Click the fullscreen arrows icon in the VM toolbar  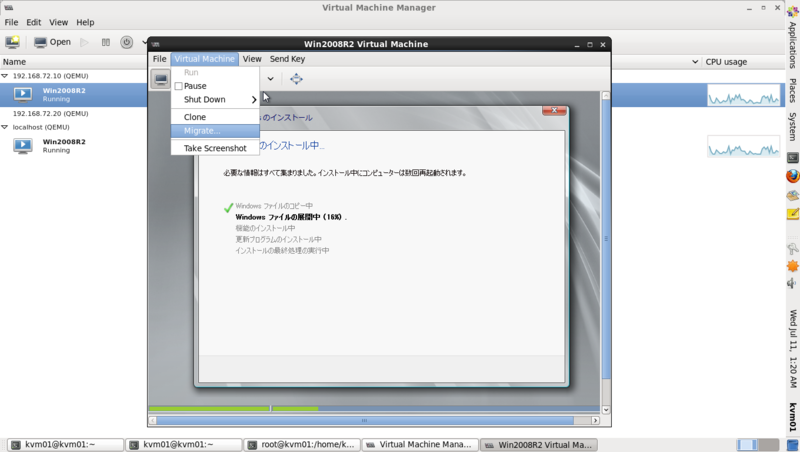point(296,79)
